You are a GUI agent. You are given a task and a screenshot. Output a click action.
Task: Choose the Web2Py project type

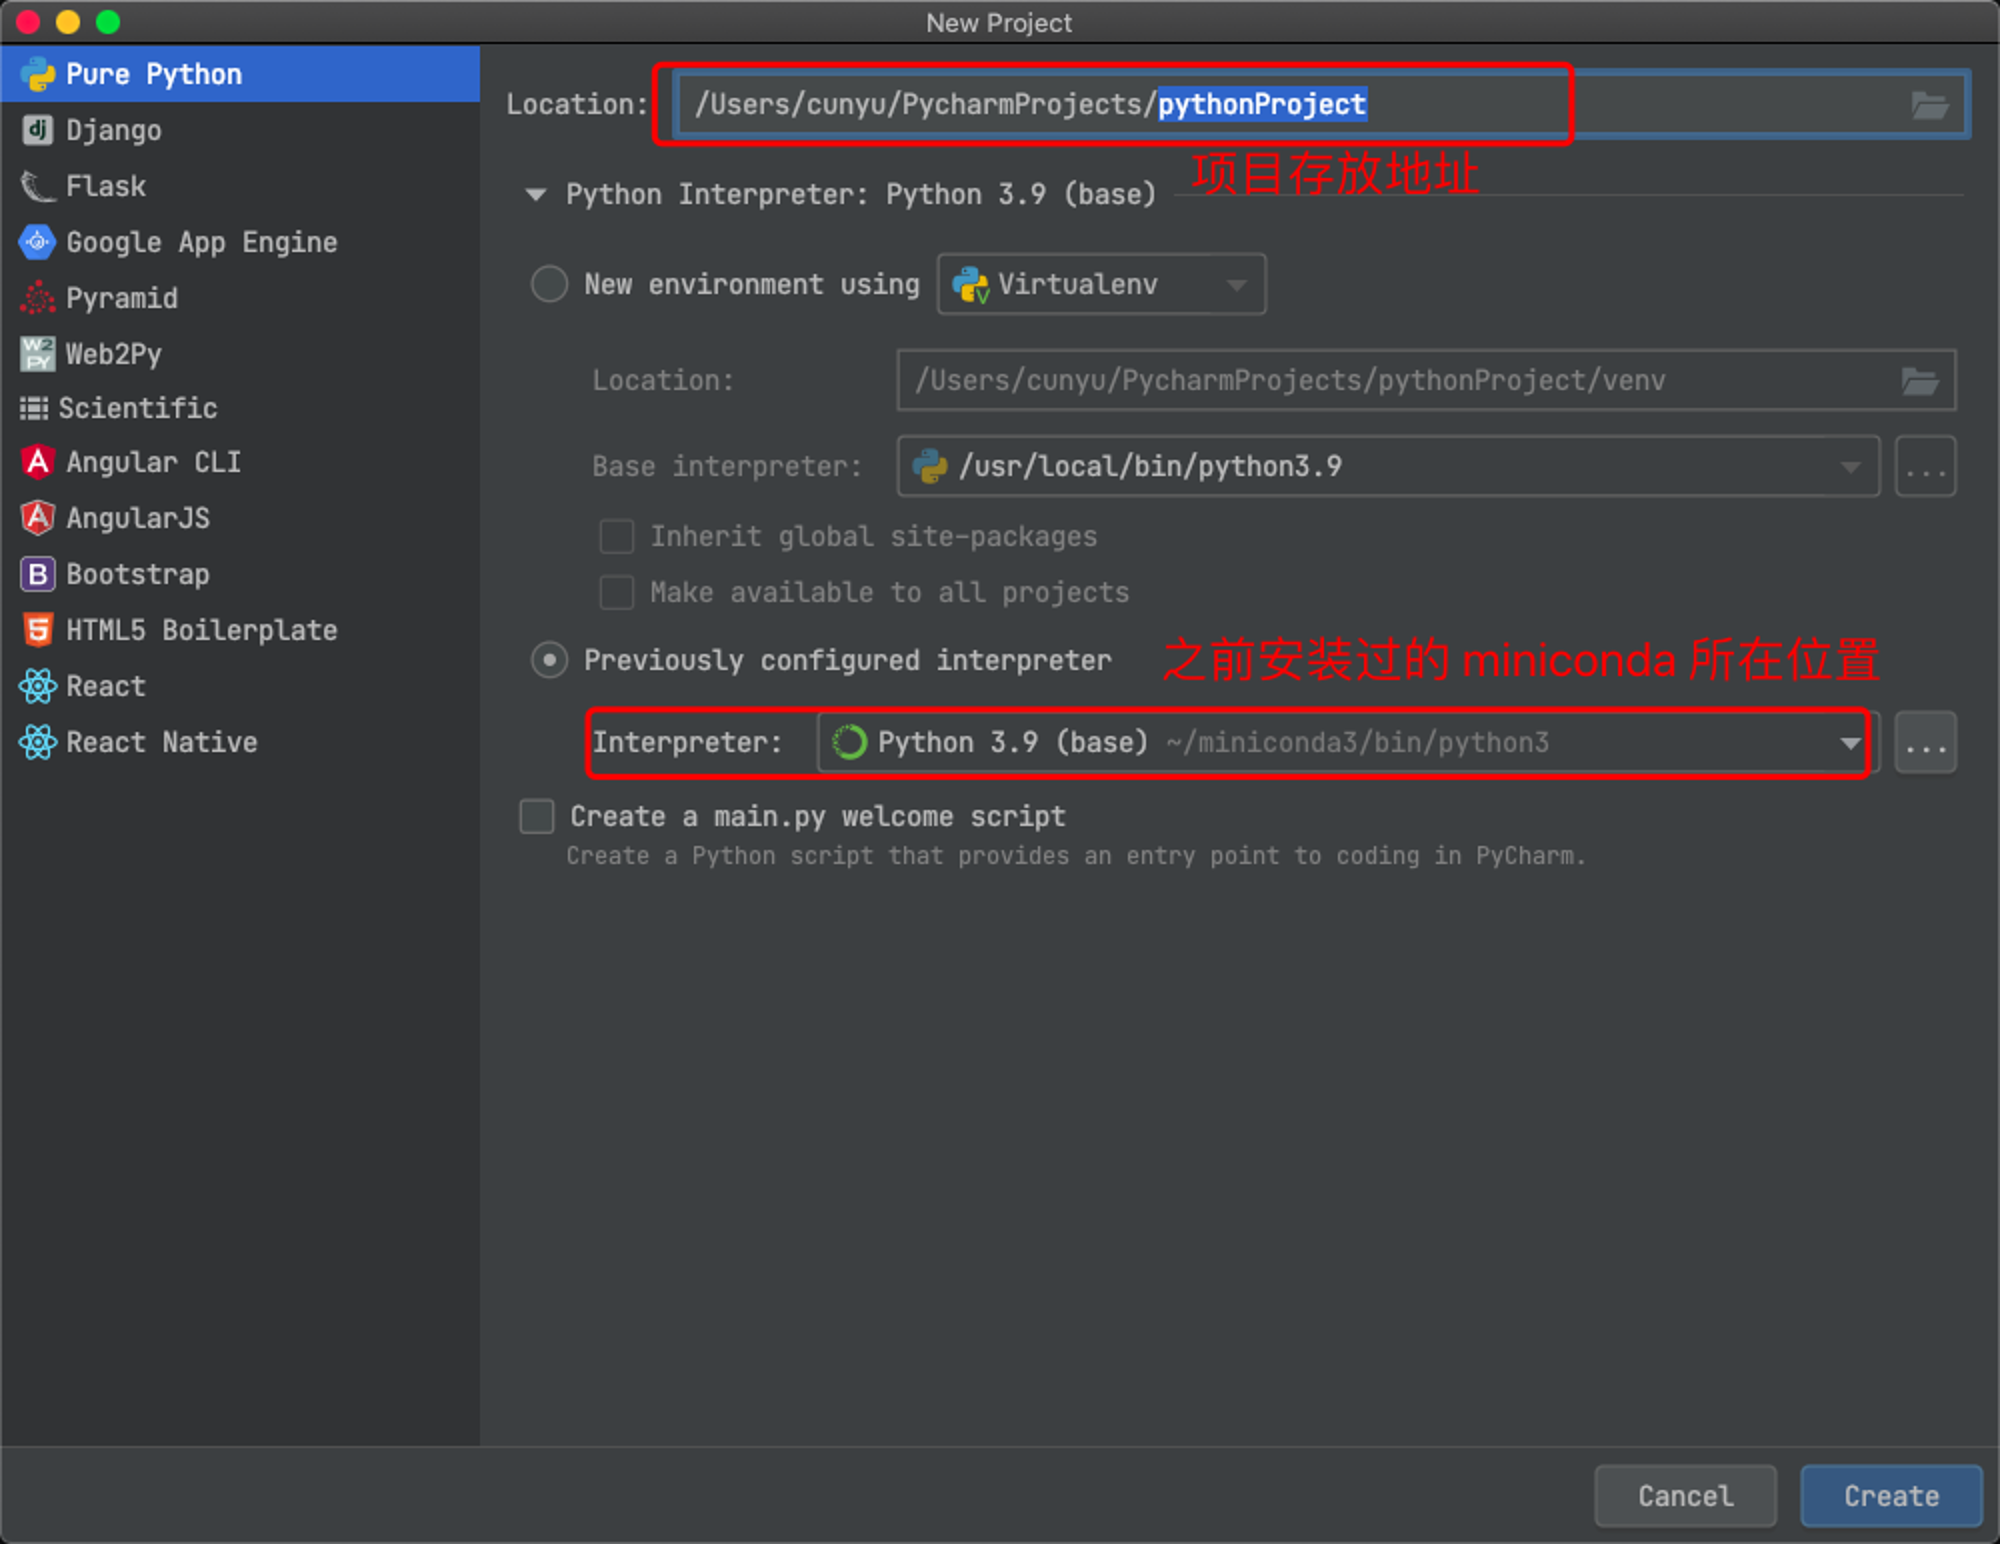240,354
